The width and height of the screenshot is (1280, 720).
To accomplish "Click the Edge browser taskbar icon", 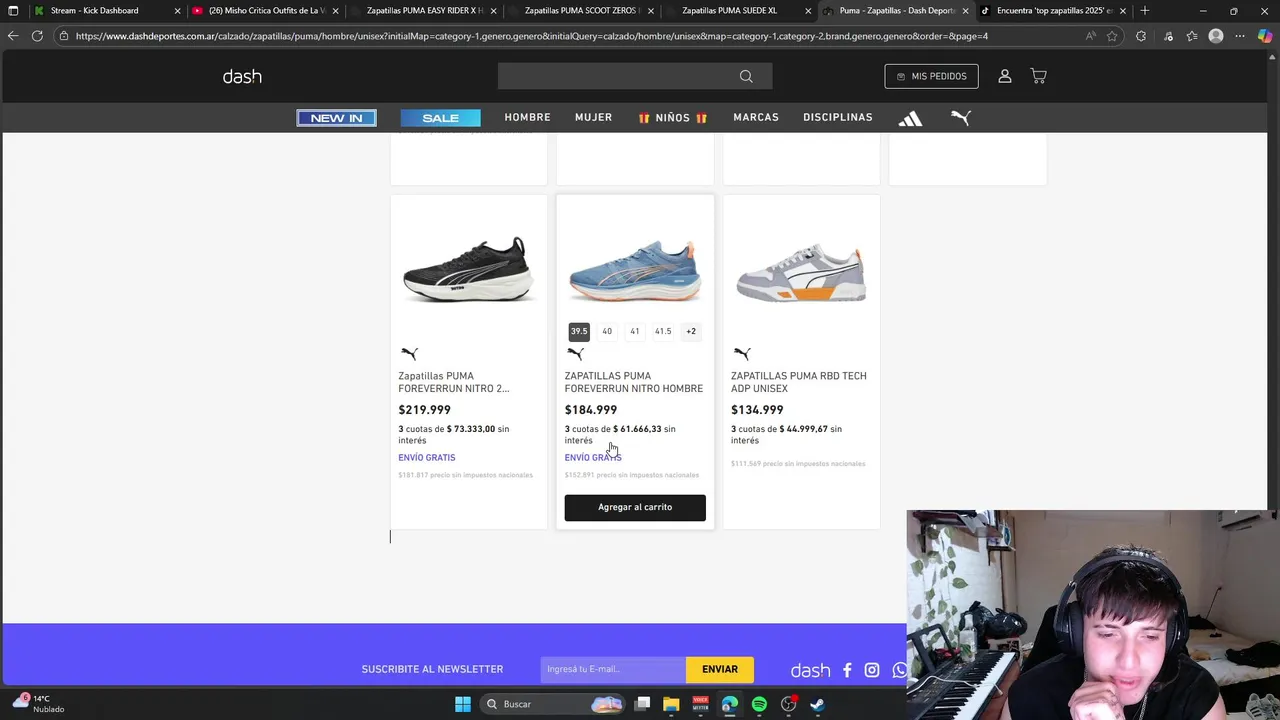I will tap(730, 704).
